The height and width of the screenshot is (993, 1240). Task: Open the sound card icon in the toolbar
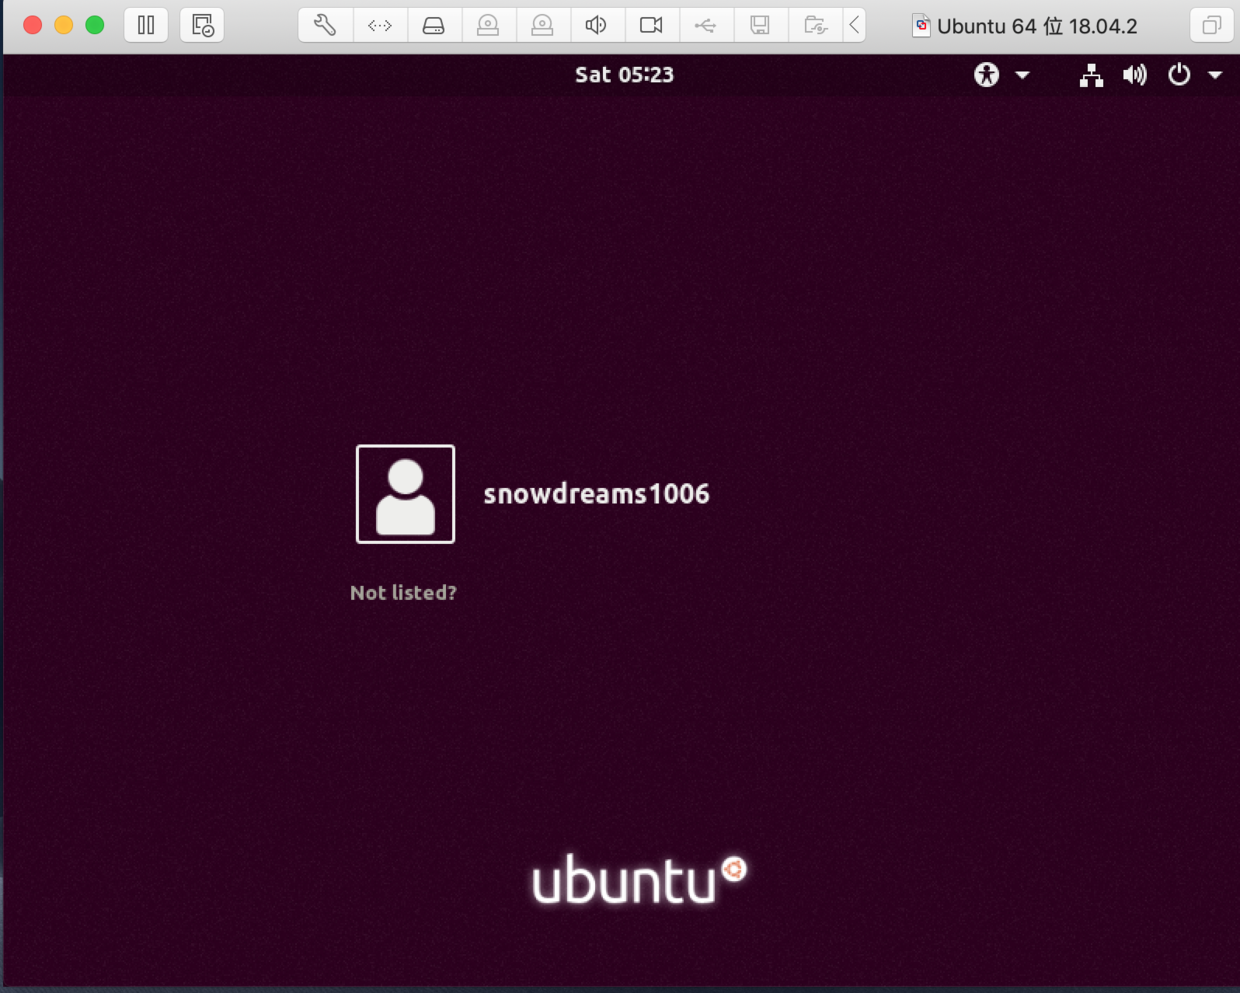597,25
